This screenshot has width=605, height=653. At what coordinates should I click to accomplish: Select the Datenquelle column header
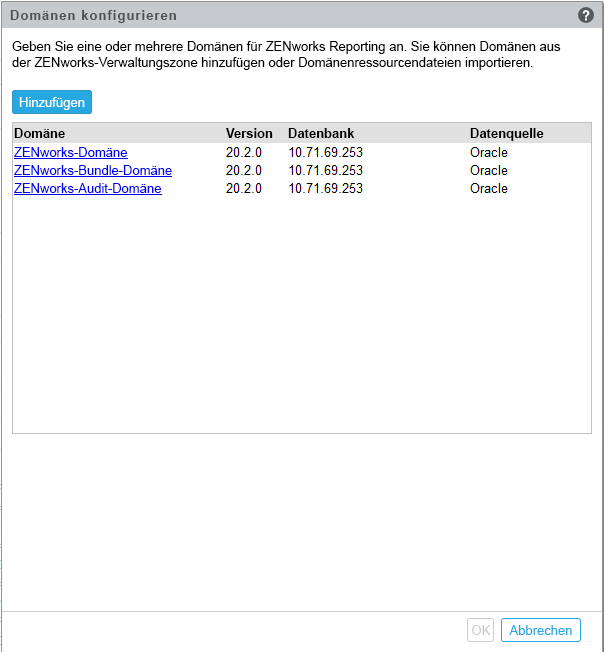coord(506,133)
